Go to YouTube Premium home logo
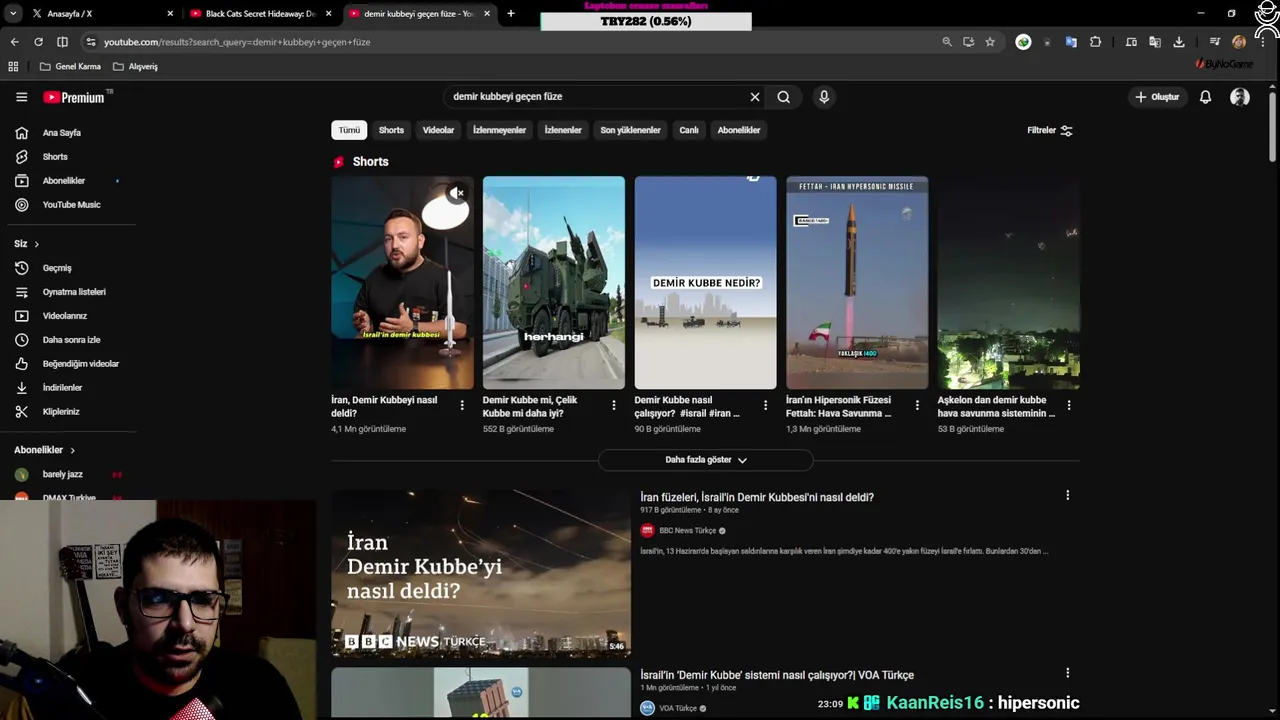 click(x=76, y=97)
